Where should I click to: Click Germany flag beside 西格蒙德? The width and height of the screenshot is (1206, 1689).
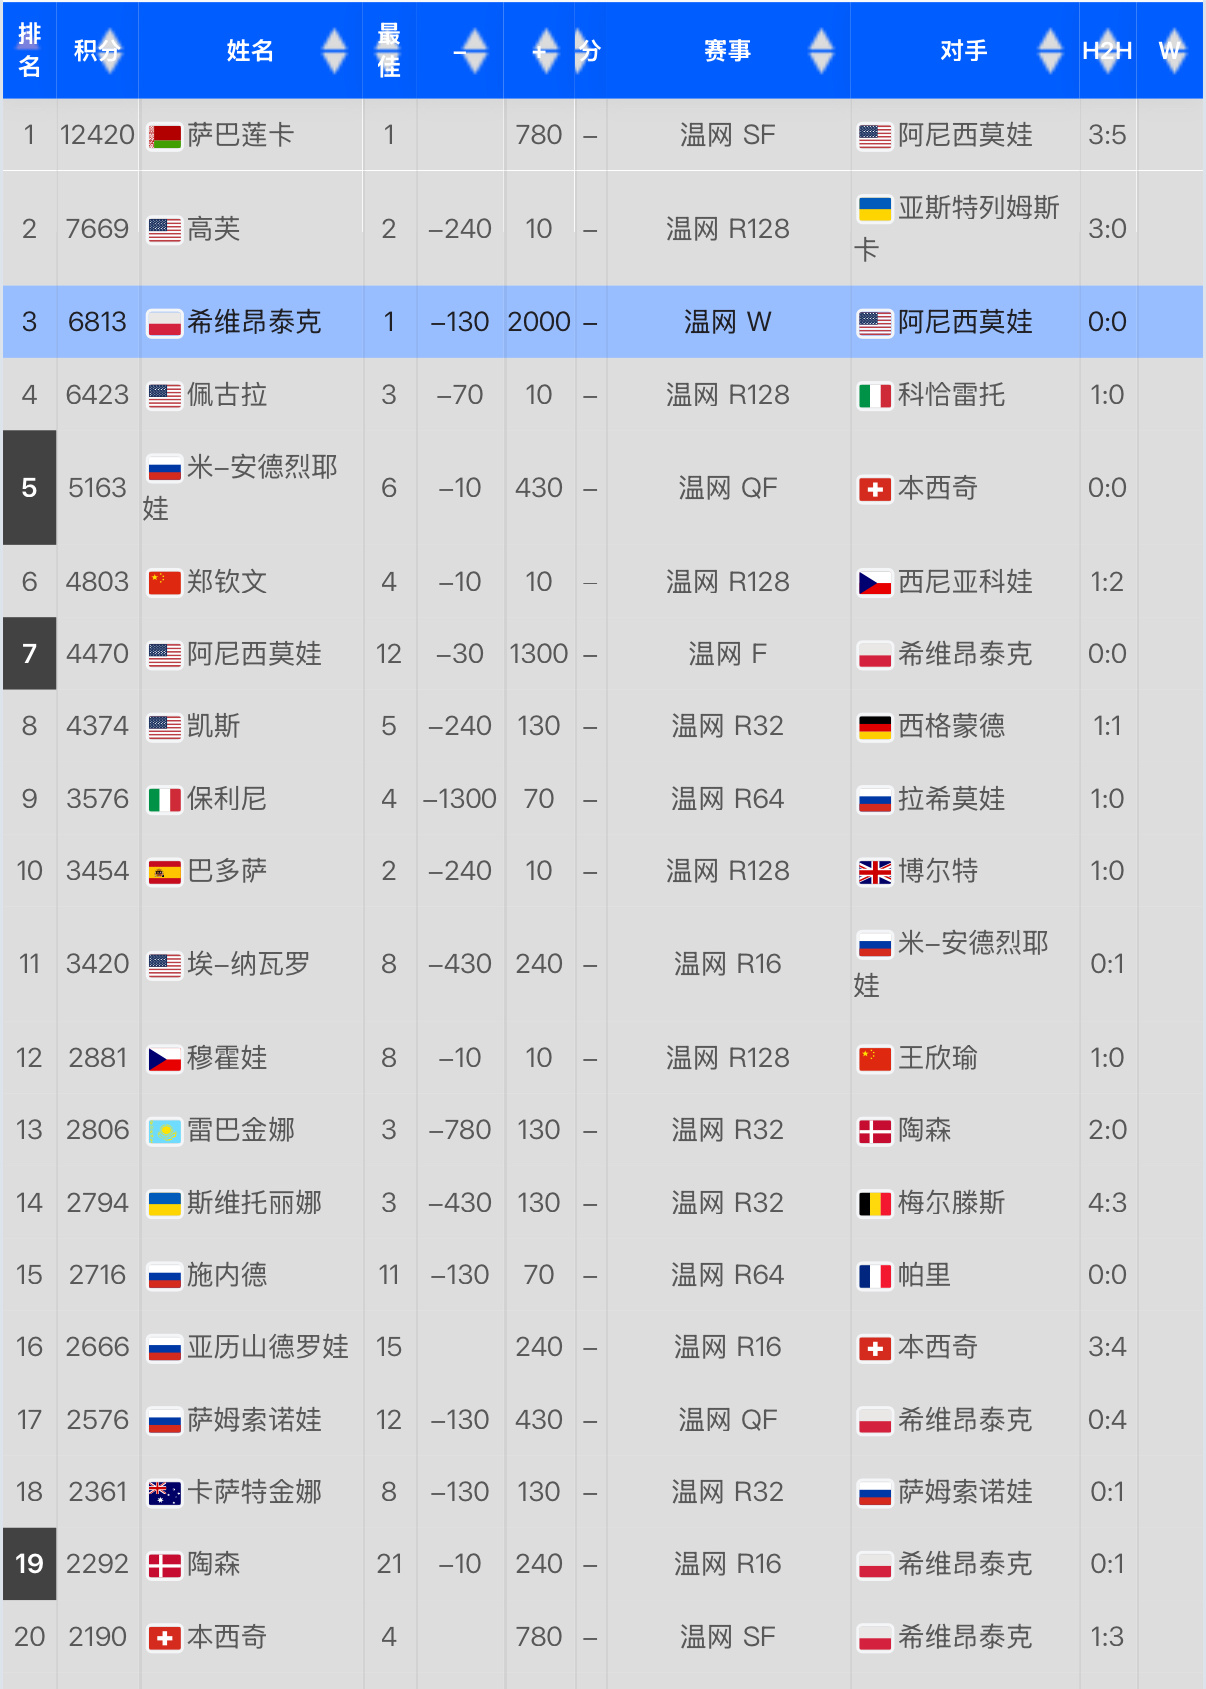click(x=875, y=727)
